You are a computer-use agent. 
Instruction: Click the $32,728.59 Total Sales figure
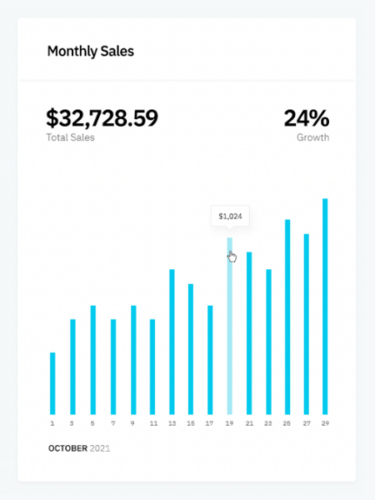click(x=102, y=118)
